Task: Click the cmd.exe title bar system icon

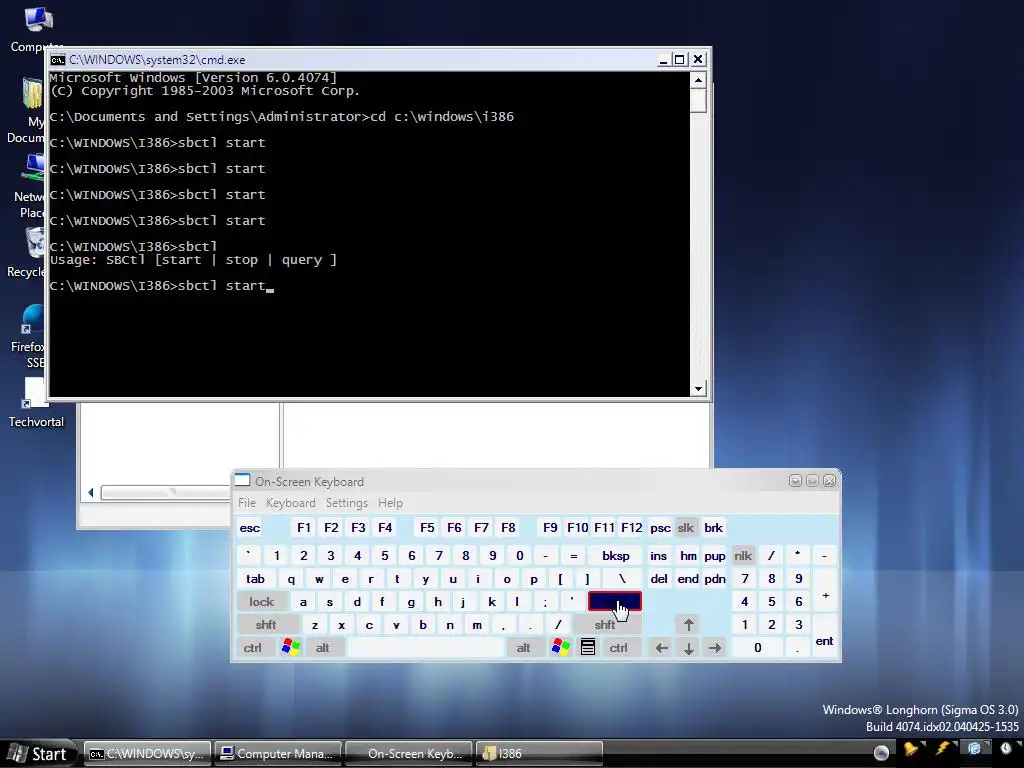Action: [57, 60]
